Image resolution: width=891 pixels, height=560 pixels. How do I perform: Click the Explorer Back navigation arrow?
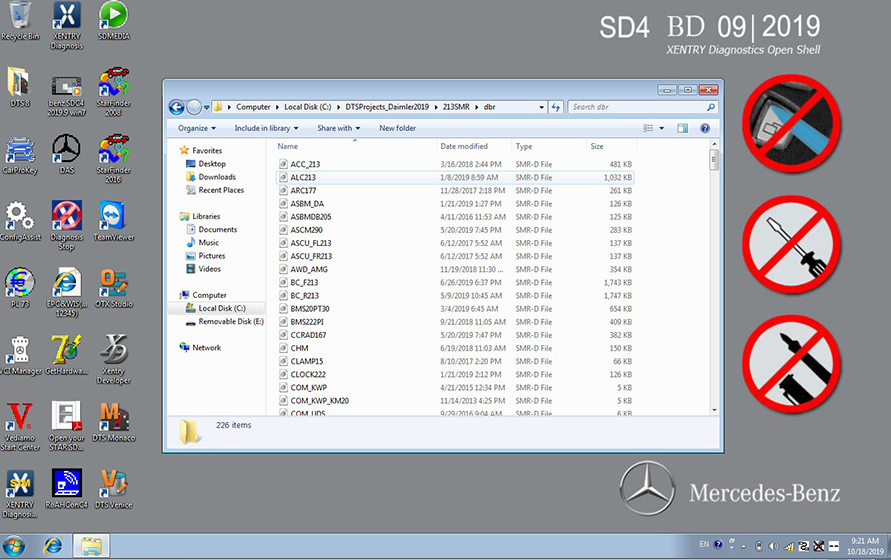click(177, 107)
